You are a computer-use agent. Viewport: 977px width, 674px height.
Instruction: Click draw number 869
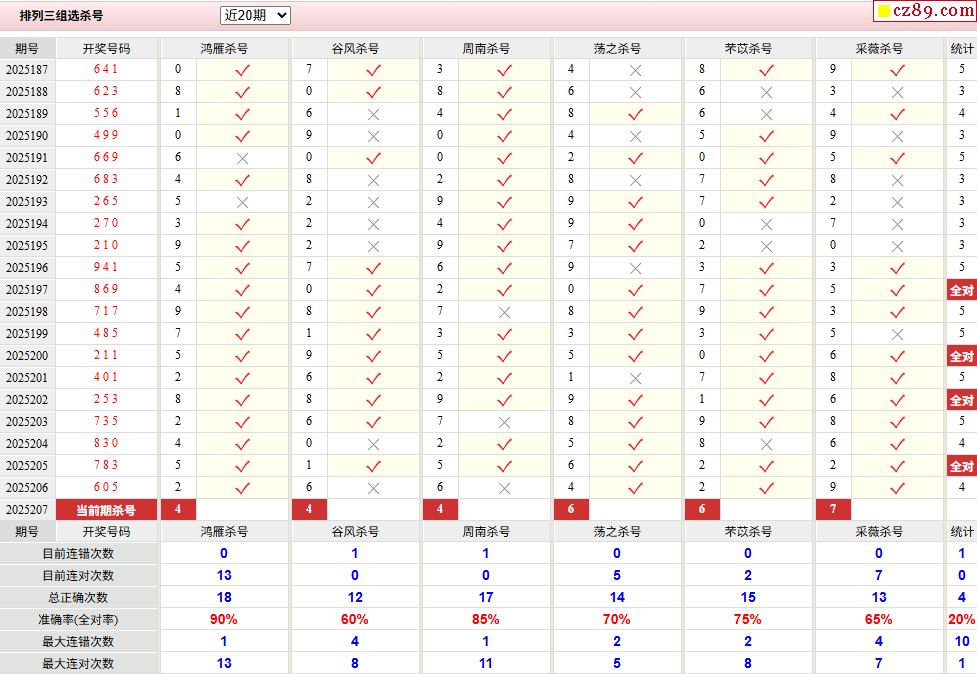tap(106, 289)
